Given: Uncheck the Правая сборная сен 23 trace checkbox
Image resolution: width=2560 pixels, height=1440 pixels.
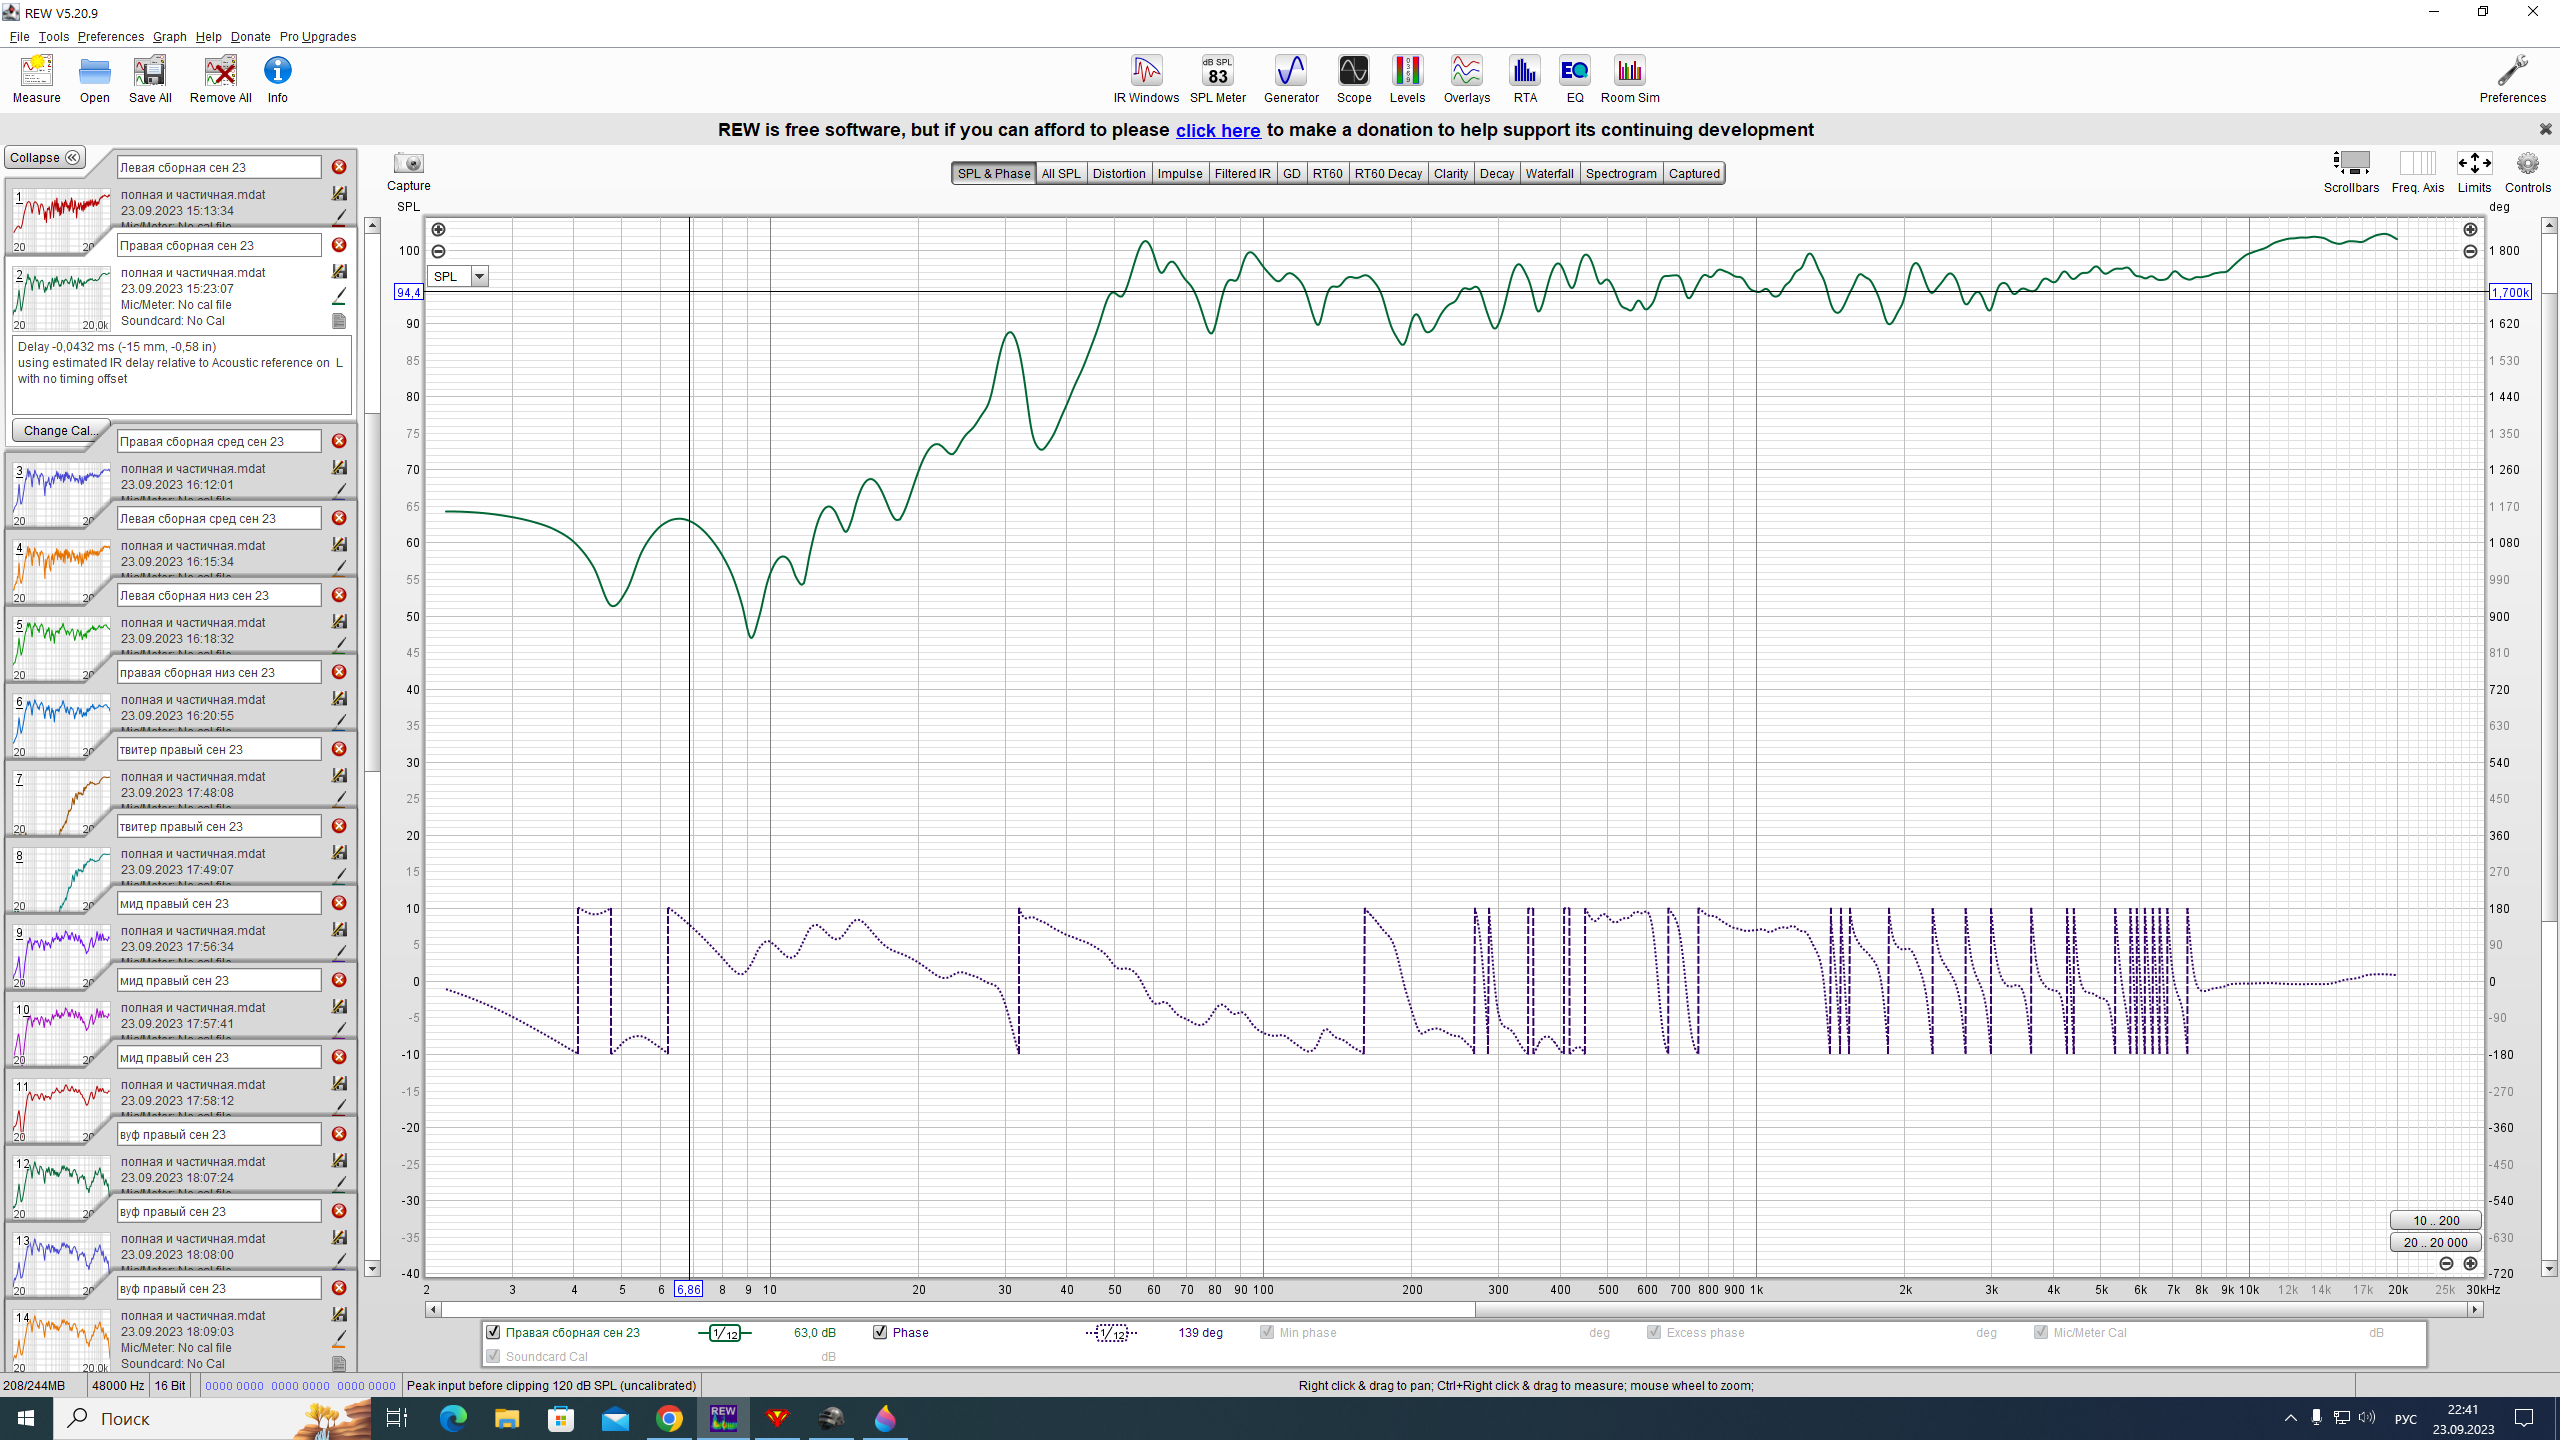Looking at the screenshot, I should point(493,1332).
